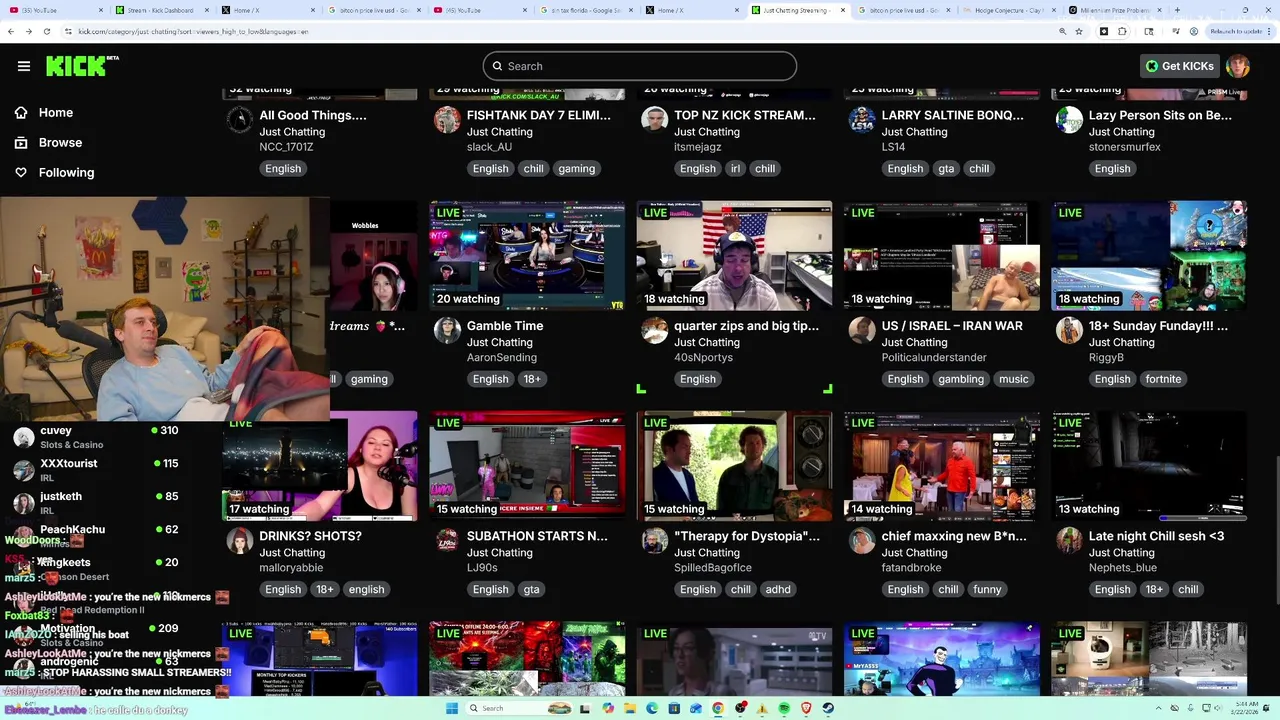Click the itsmejagz channel name

click(x=697, y=147)
